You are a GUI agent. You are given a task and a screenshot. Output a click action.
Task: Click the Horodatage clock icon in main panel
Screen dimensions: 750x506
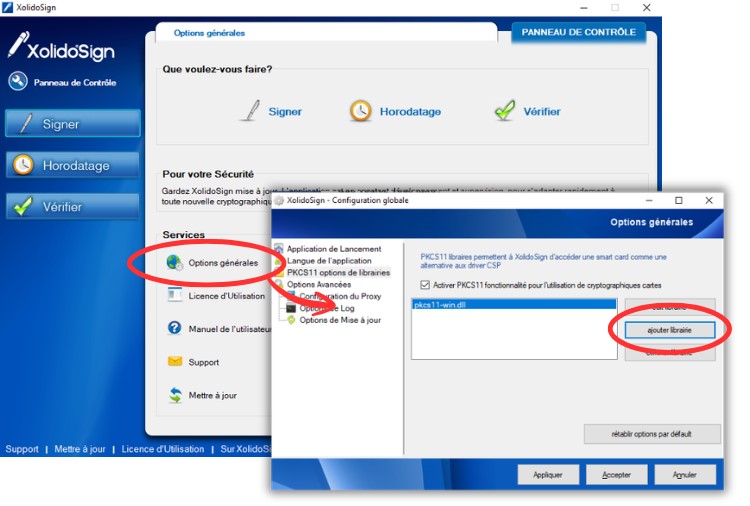pyautogui.click(x=360, y=110)
